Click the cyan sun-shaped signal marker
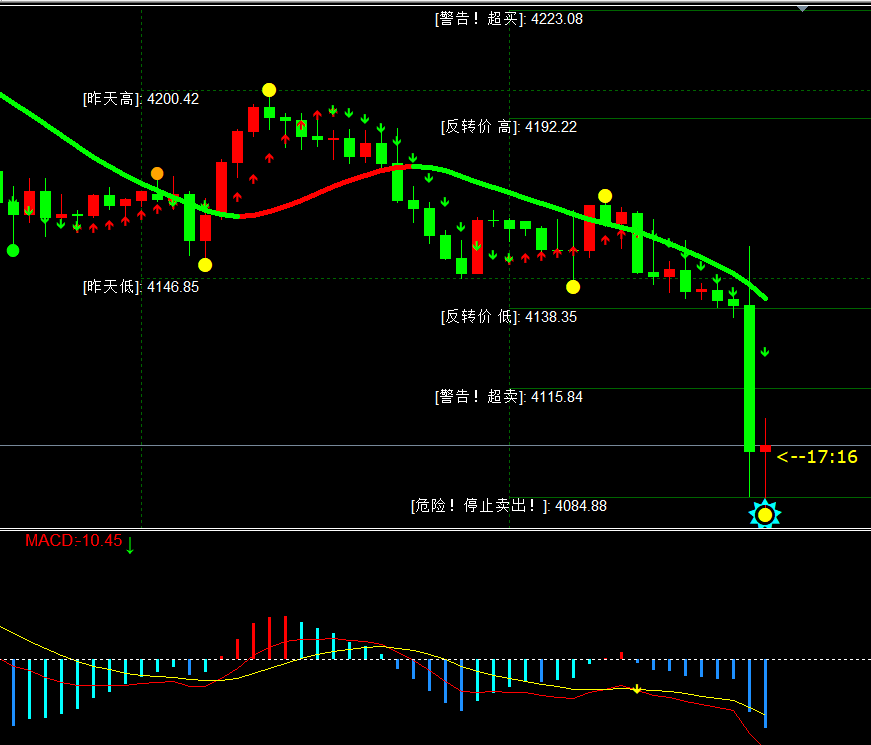 click(x=765, y=514)
